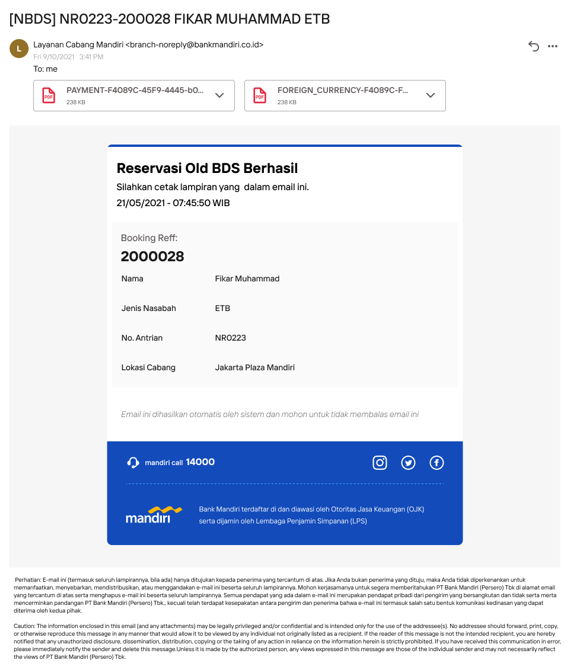Open the more options ellipsis menu
Image resolution: width=574 pixels, height=672 pixels.
[x=553, y=46]
